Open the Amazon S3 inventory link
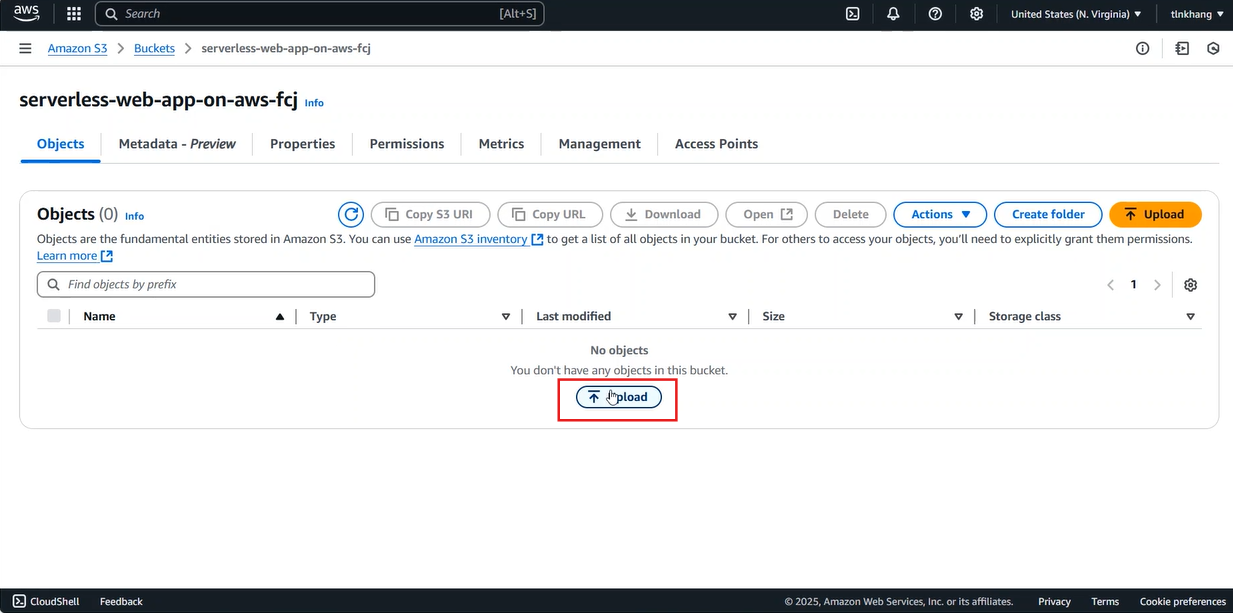Viewport: 1233px width, 613px height. [x=479, y=239]
